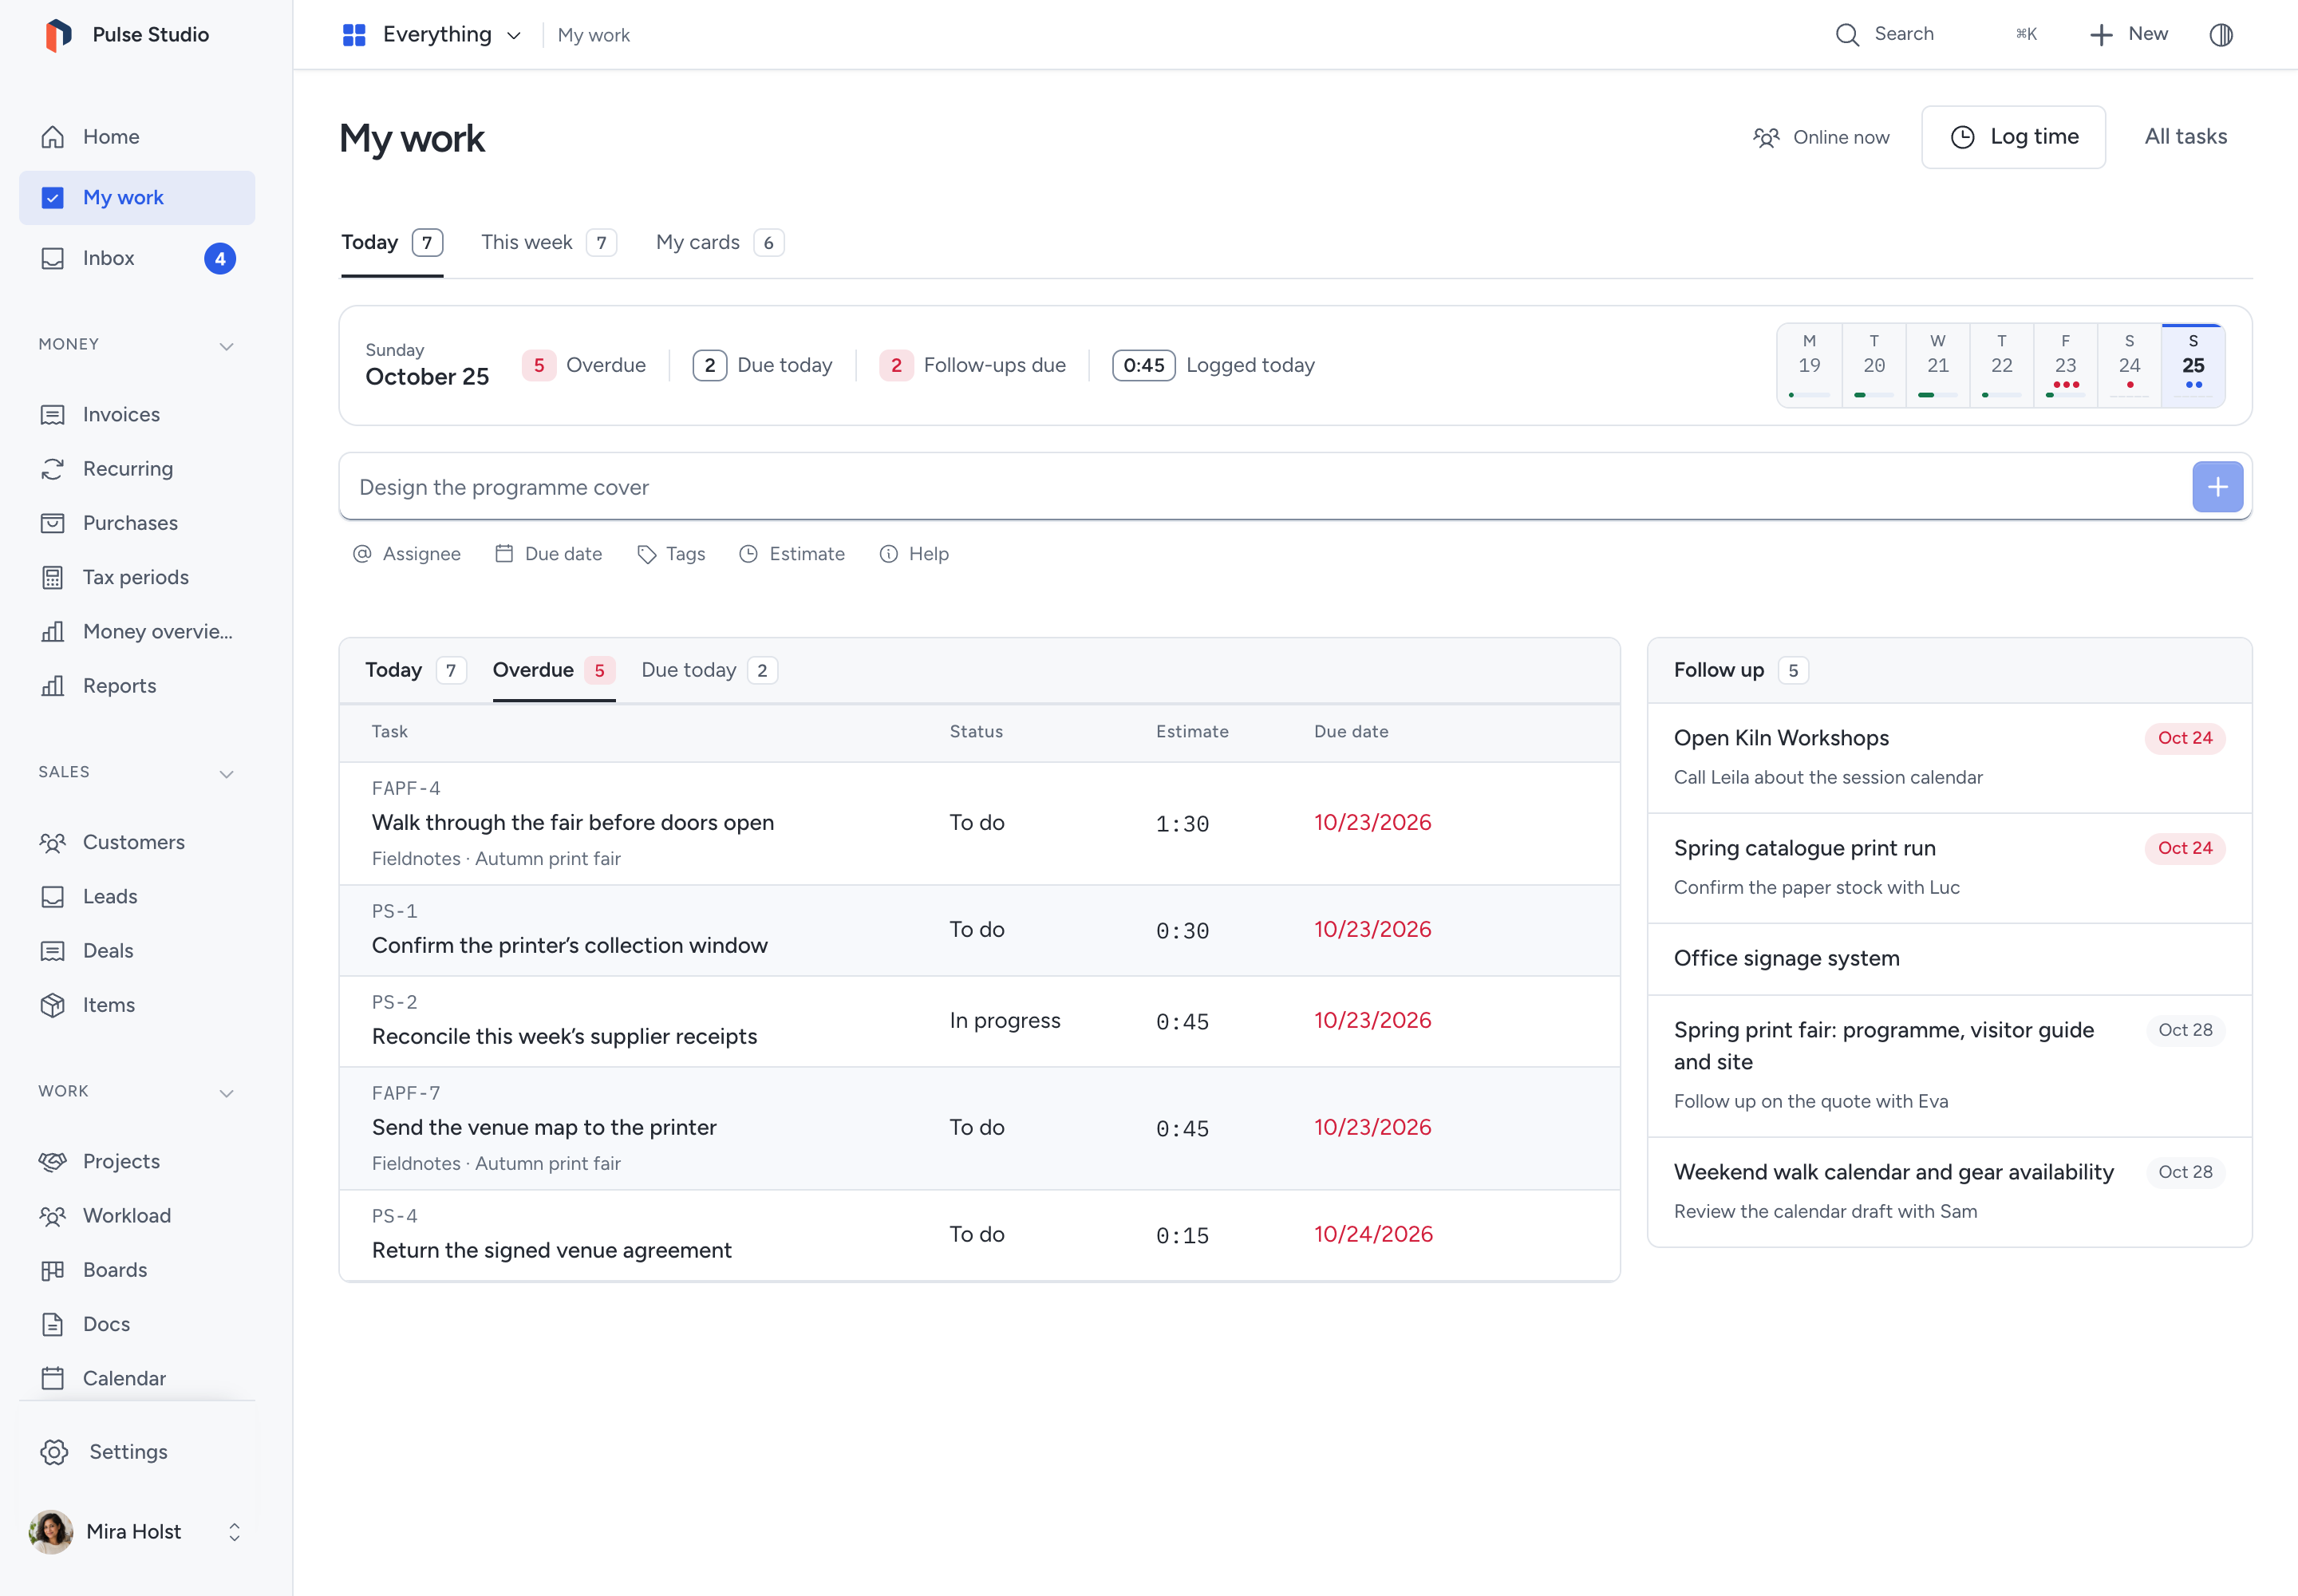Show who is Online now
The width and height of the screenshot is (2298, 1596).
[1822, 137]
